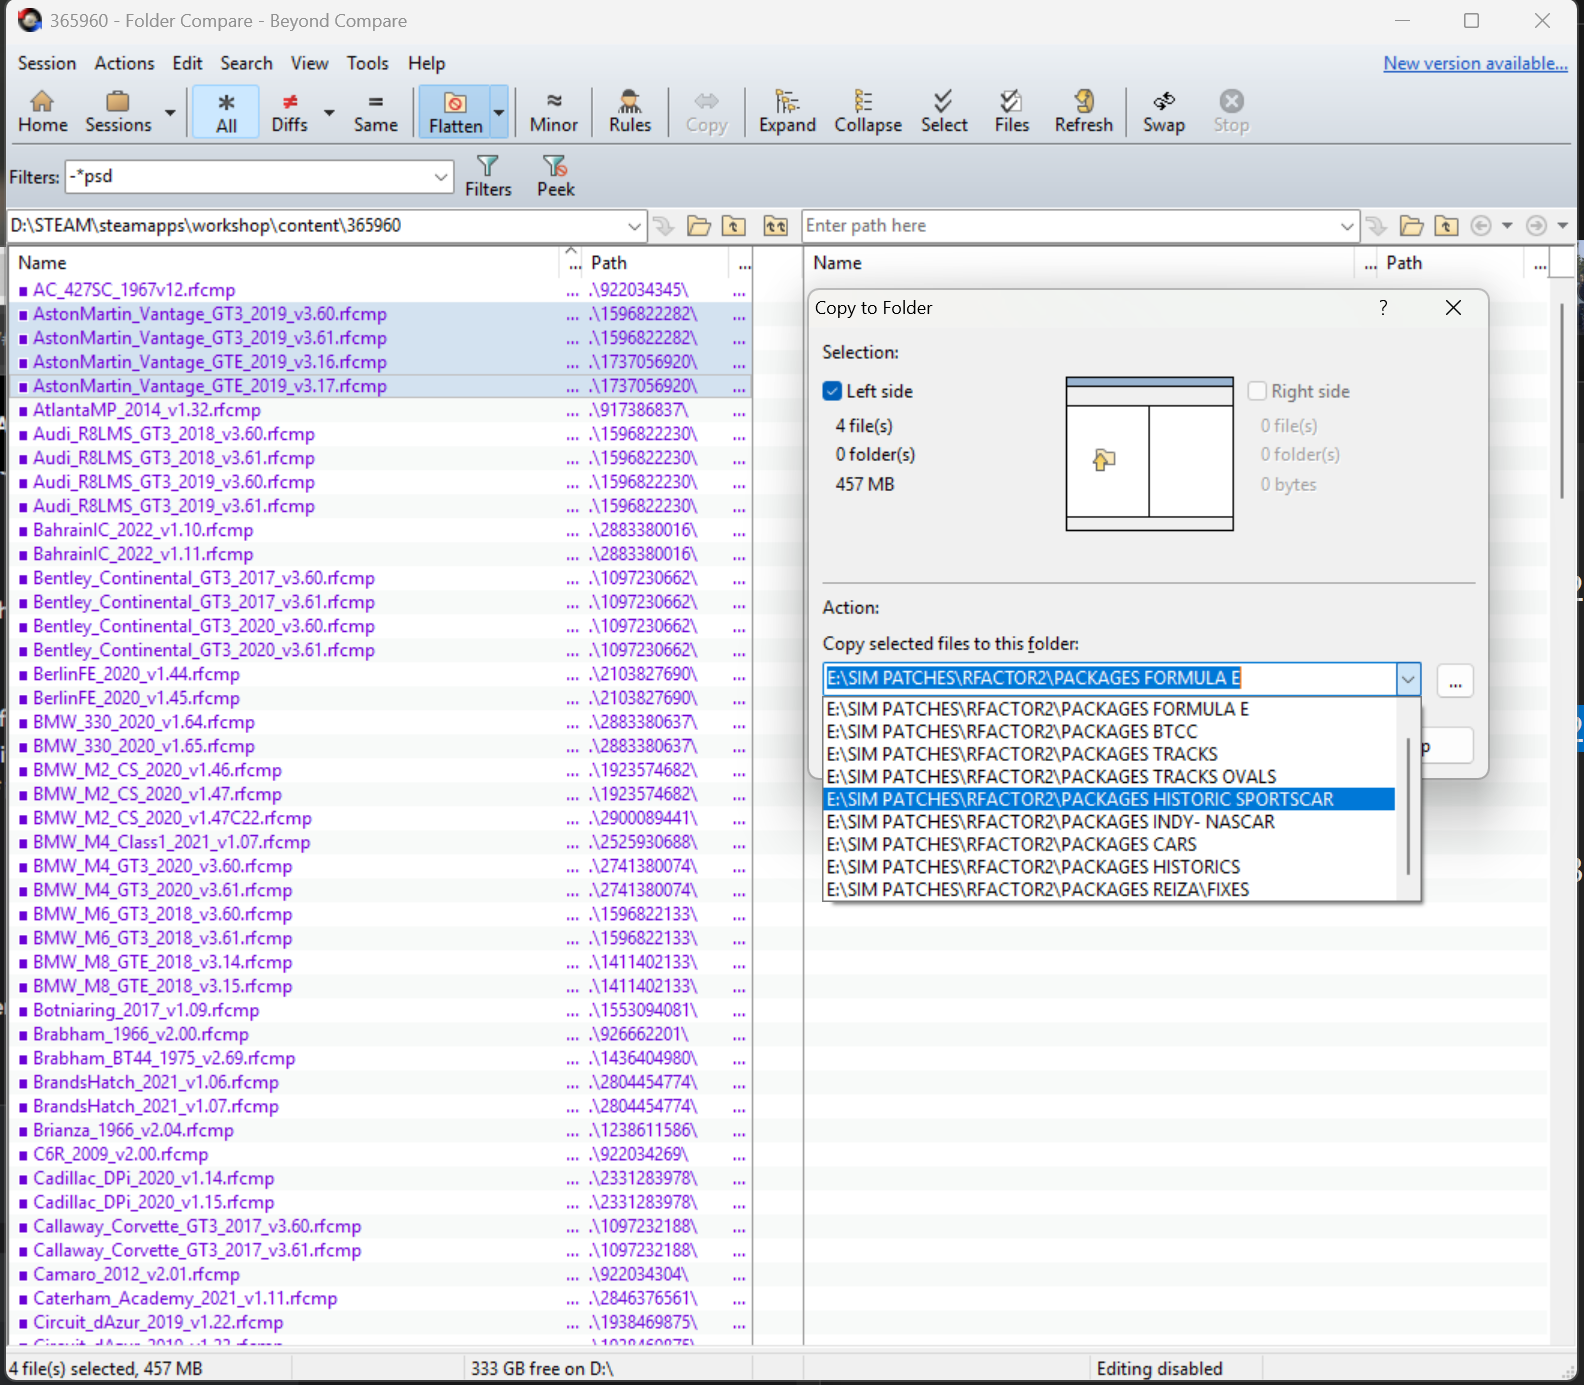This screenshot has height=1385, width=1584.
Task: Select Camaro_2012_v2.01.rfcmp file
Action: click(136, 1274)
